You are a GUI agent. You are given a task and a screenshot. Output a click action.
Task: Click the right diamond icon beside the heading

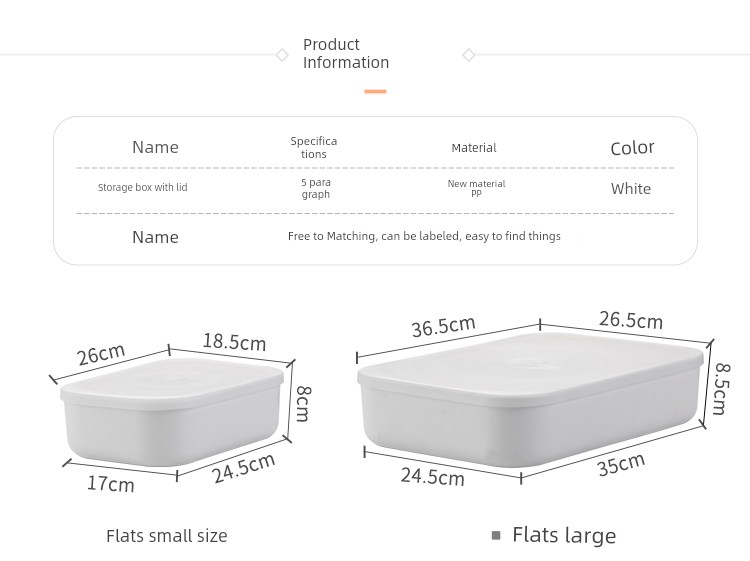click(x=469, y=55)
